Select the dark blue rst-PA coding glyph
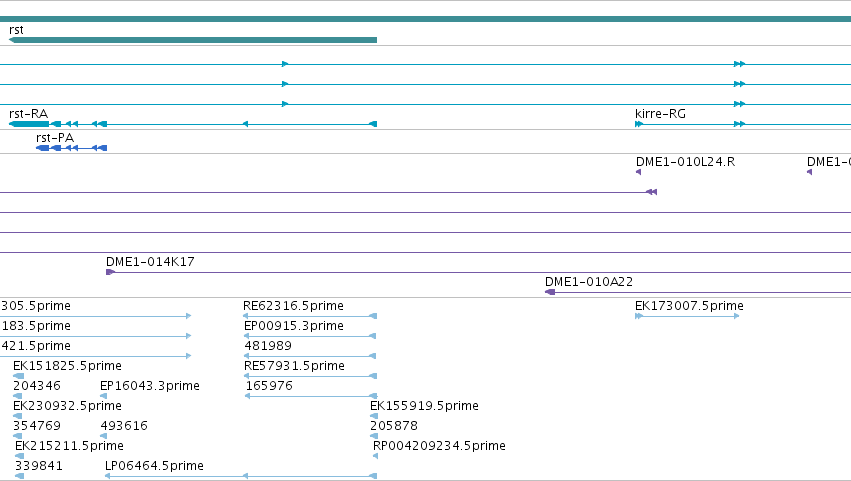The height and width of the screenshot is (481, 851). [72, 148]
